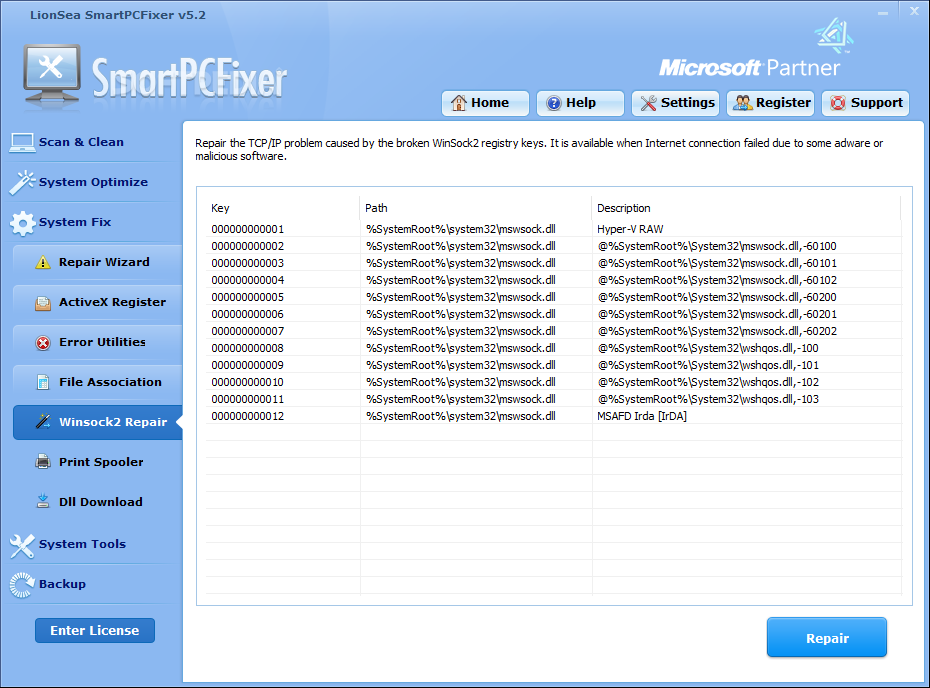Click the System Optimize wand icon

pyautogui.click(x=22, y=183)
